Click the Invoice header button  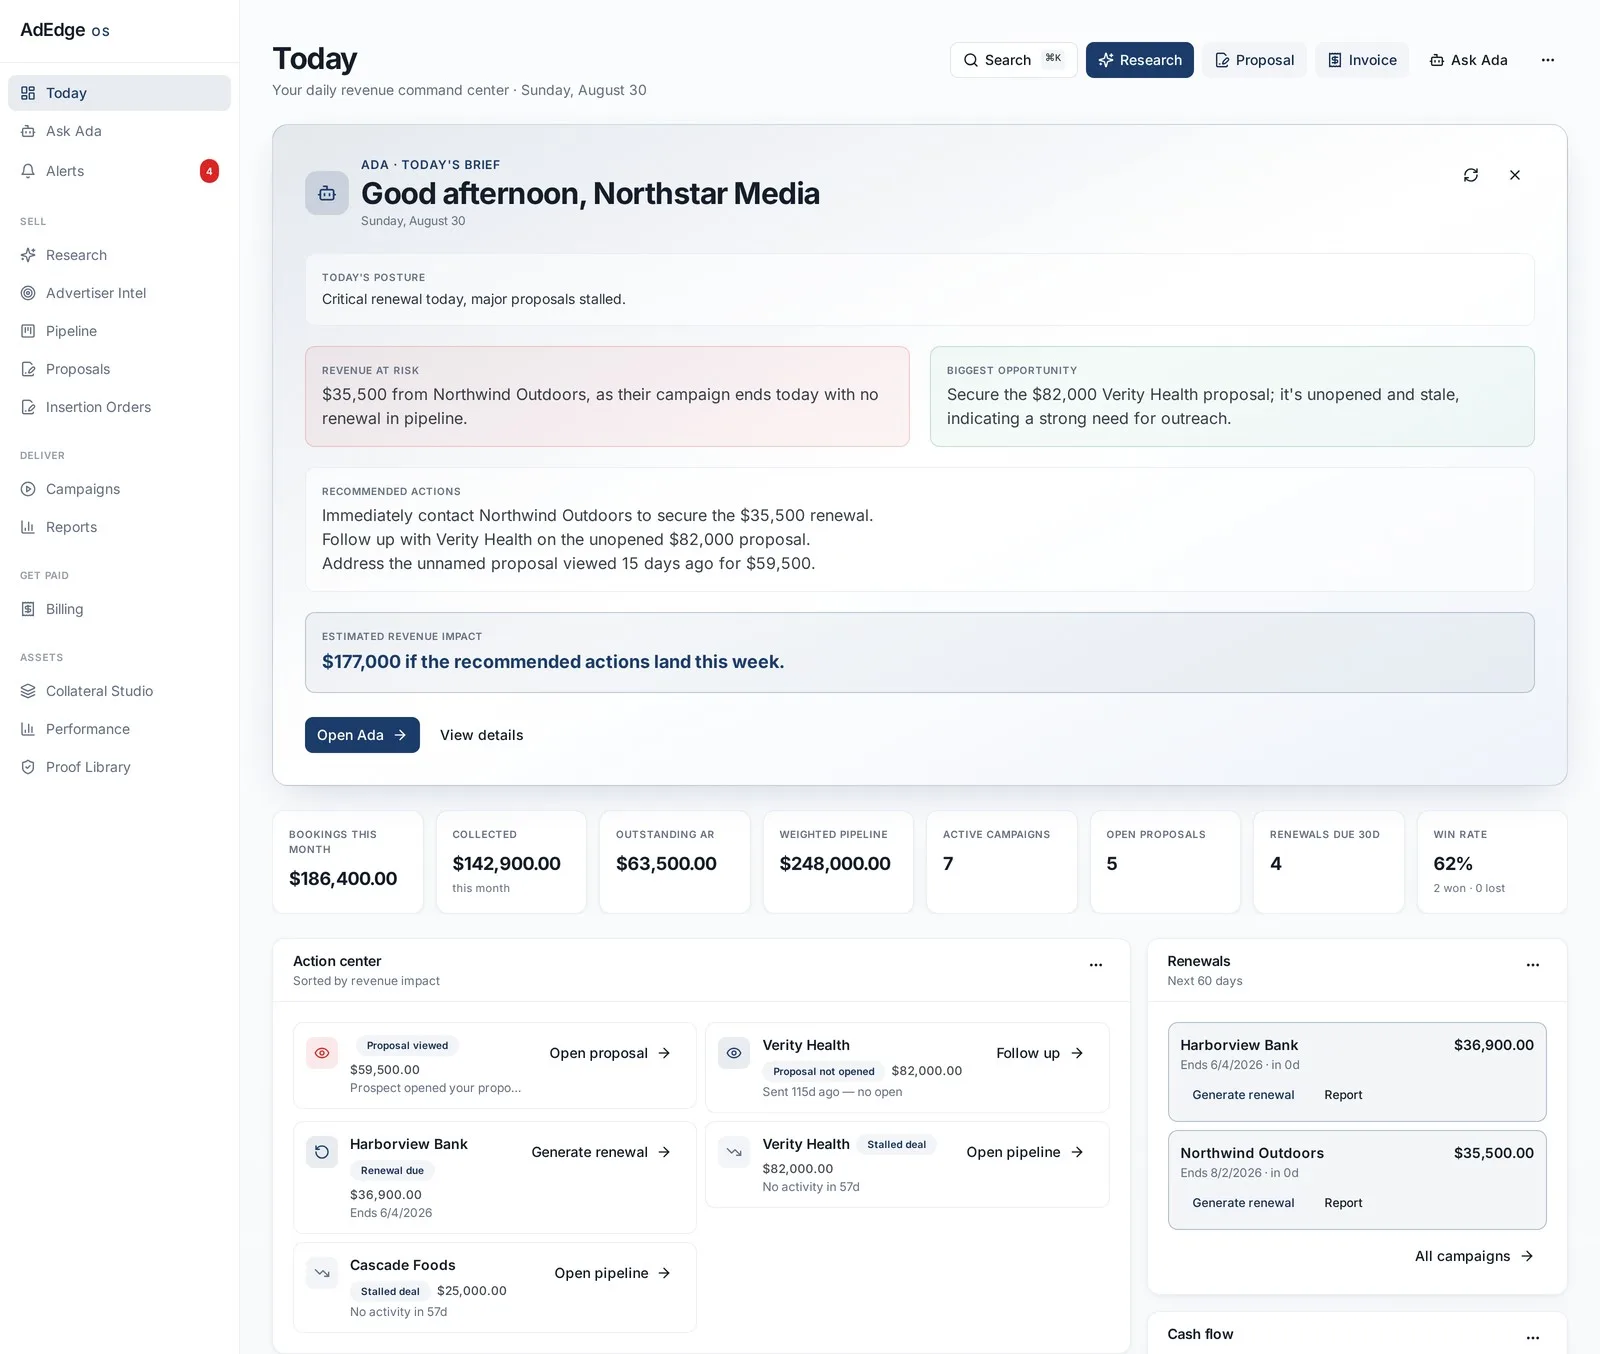click(1362, 60)
